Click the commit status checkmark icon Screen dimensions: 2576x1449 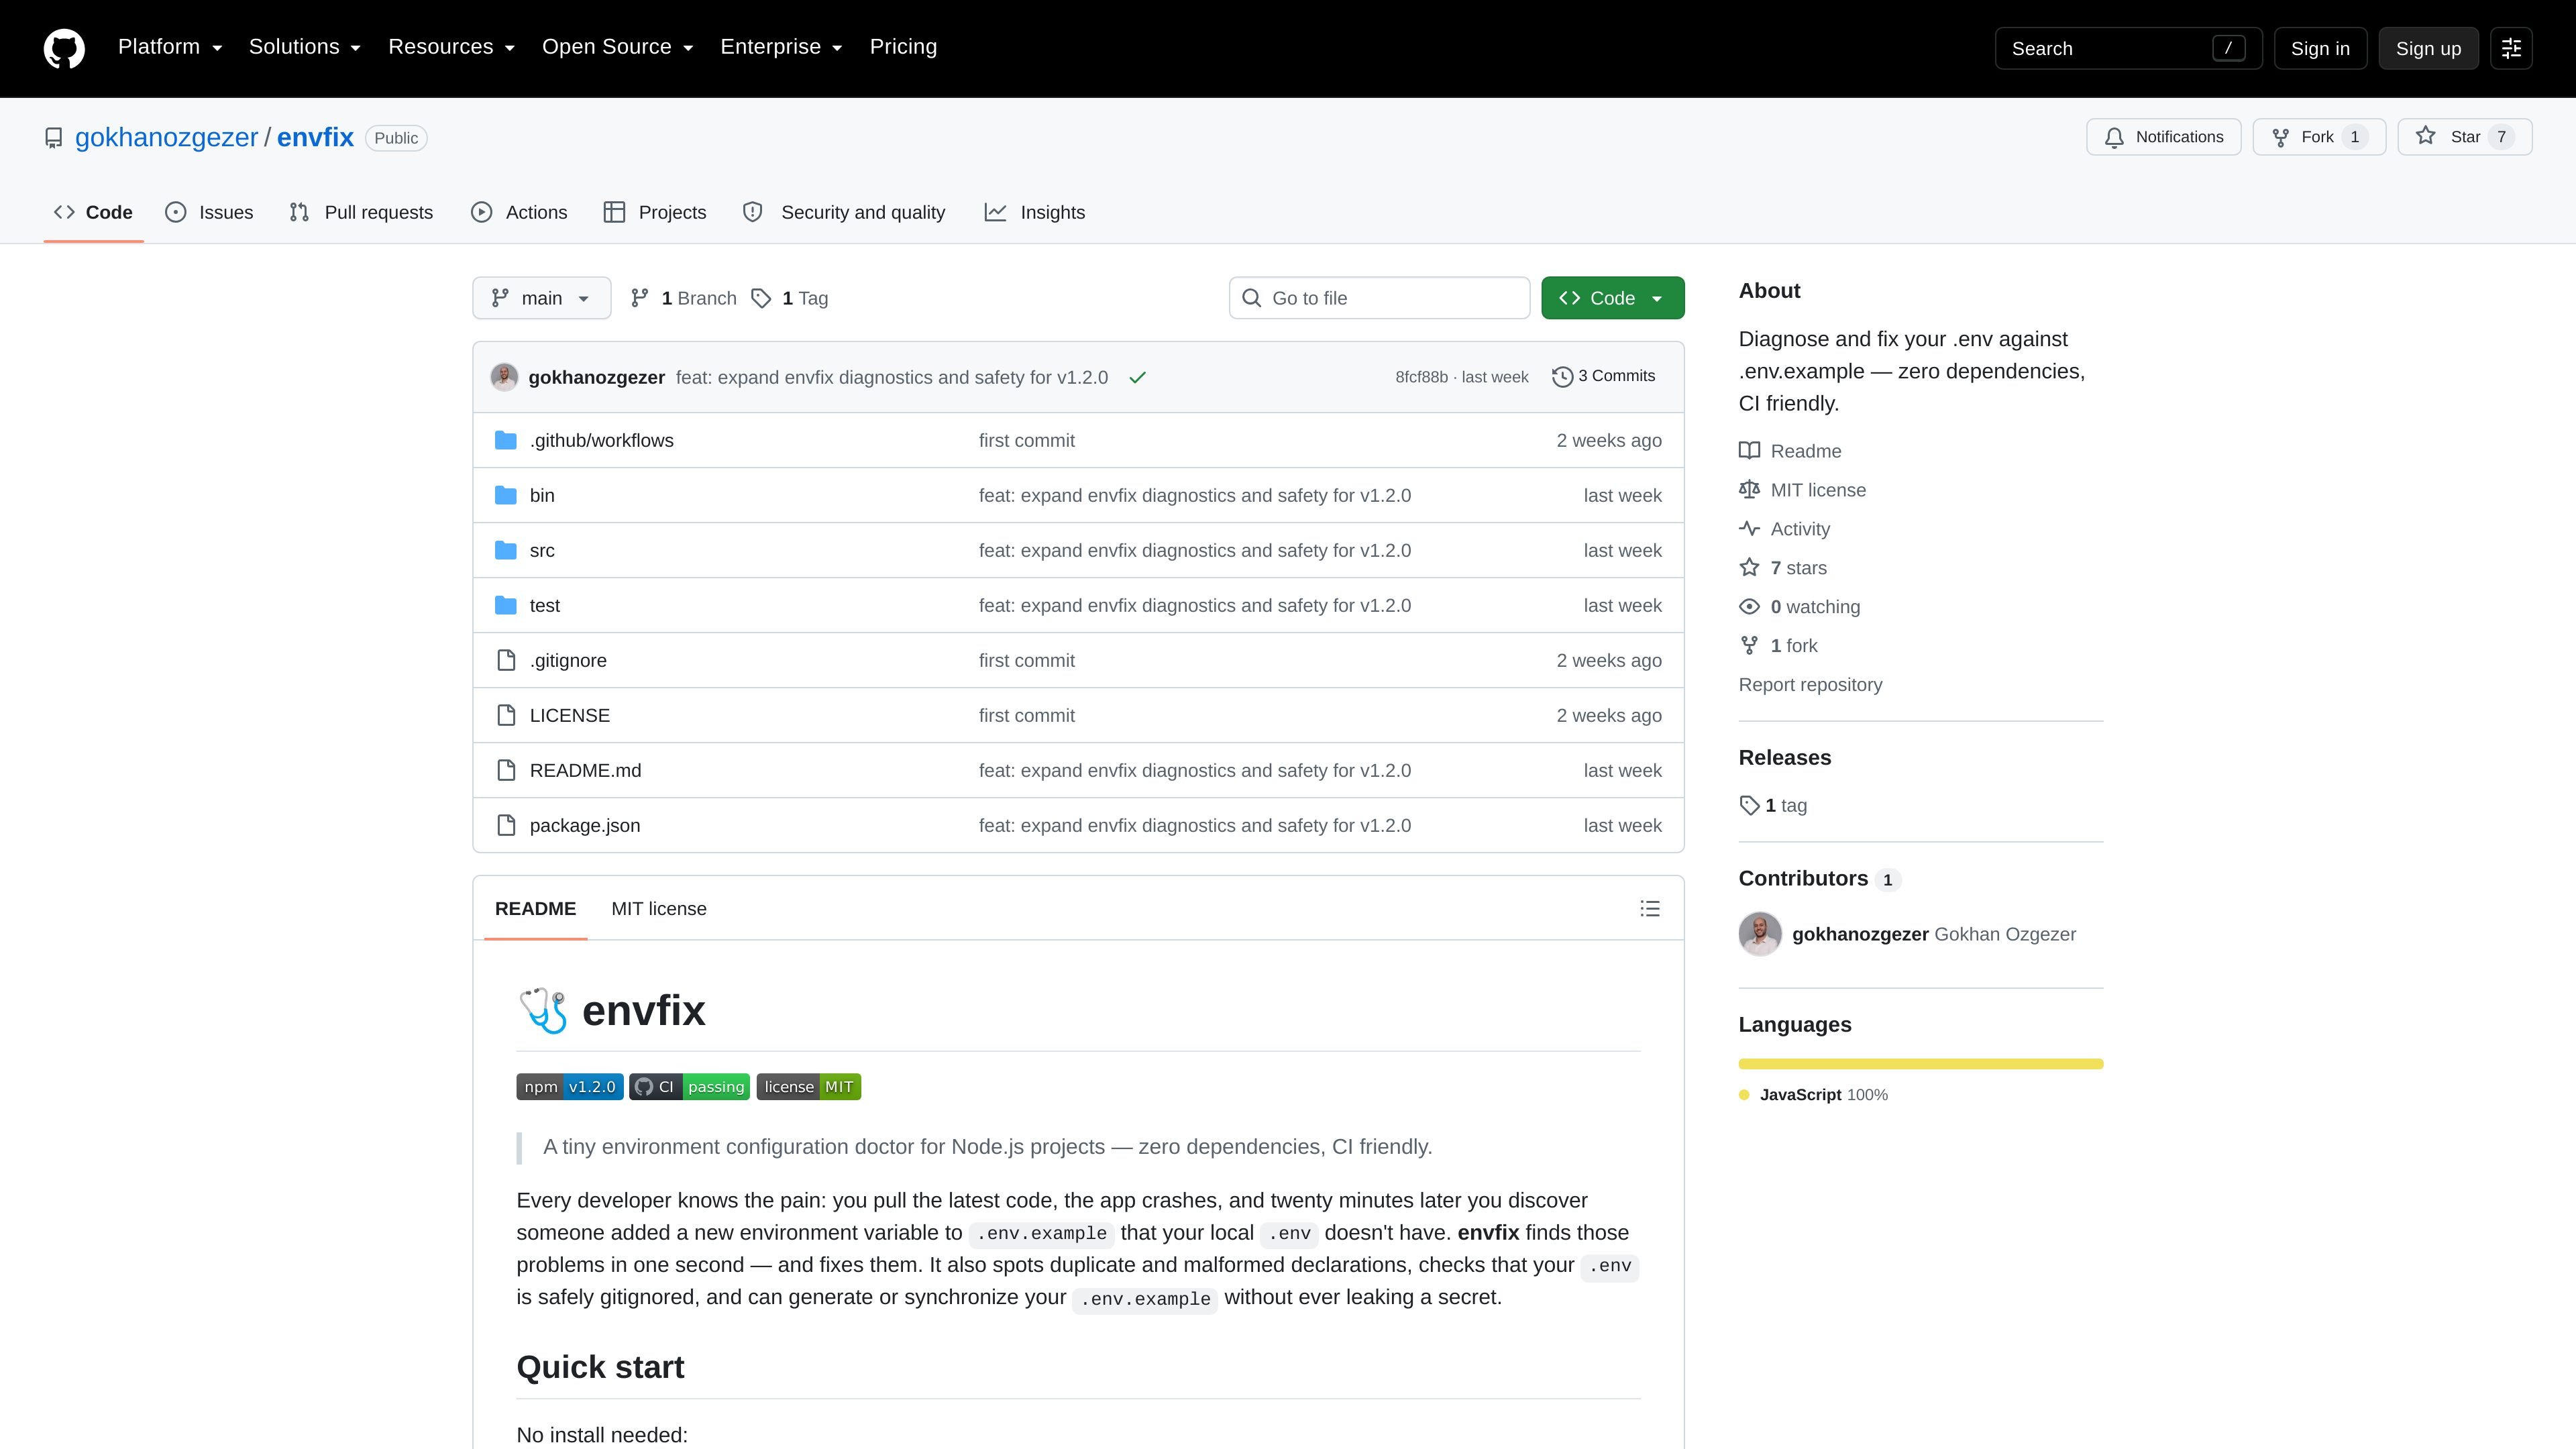[1137, 377]
